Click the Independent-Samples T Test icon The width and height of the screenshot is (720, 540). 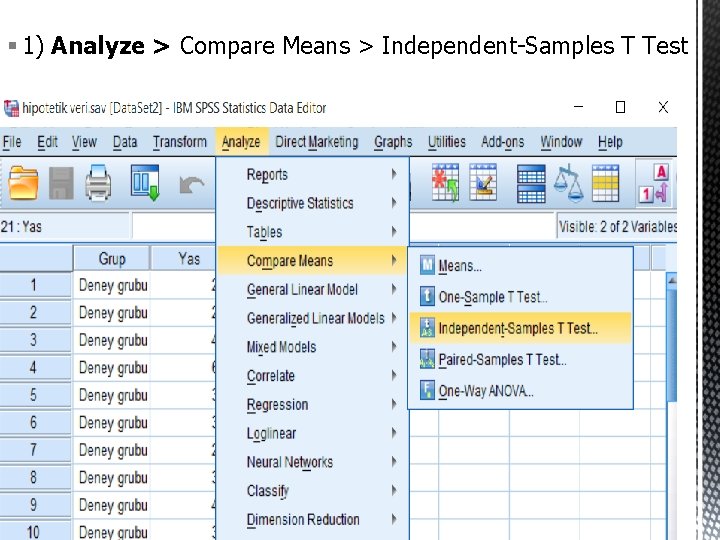coord(427,328)
